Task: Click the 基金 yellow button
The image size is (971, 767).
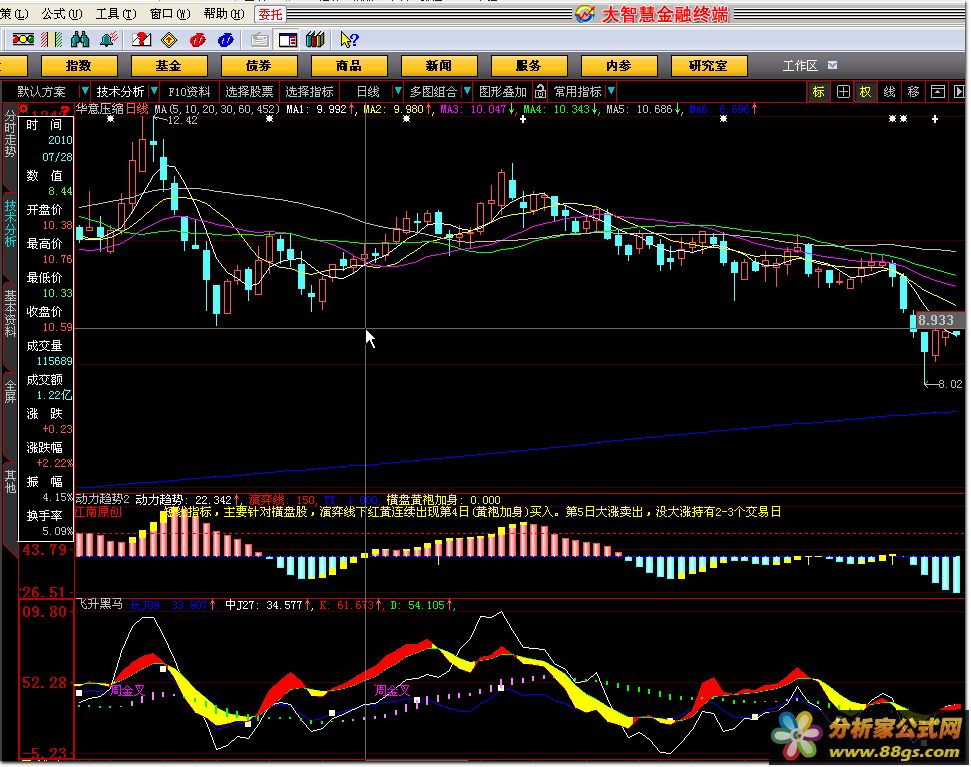Action: [x=168, y=66]
